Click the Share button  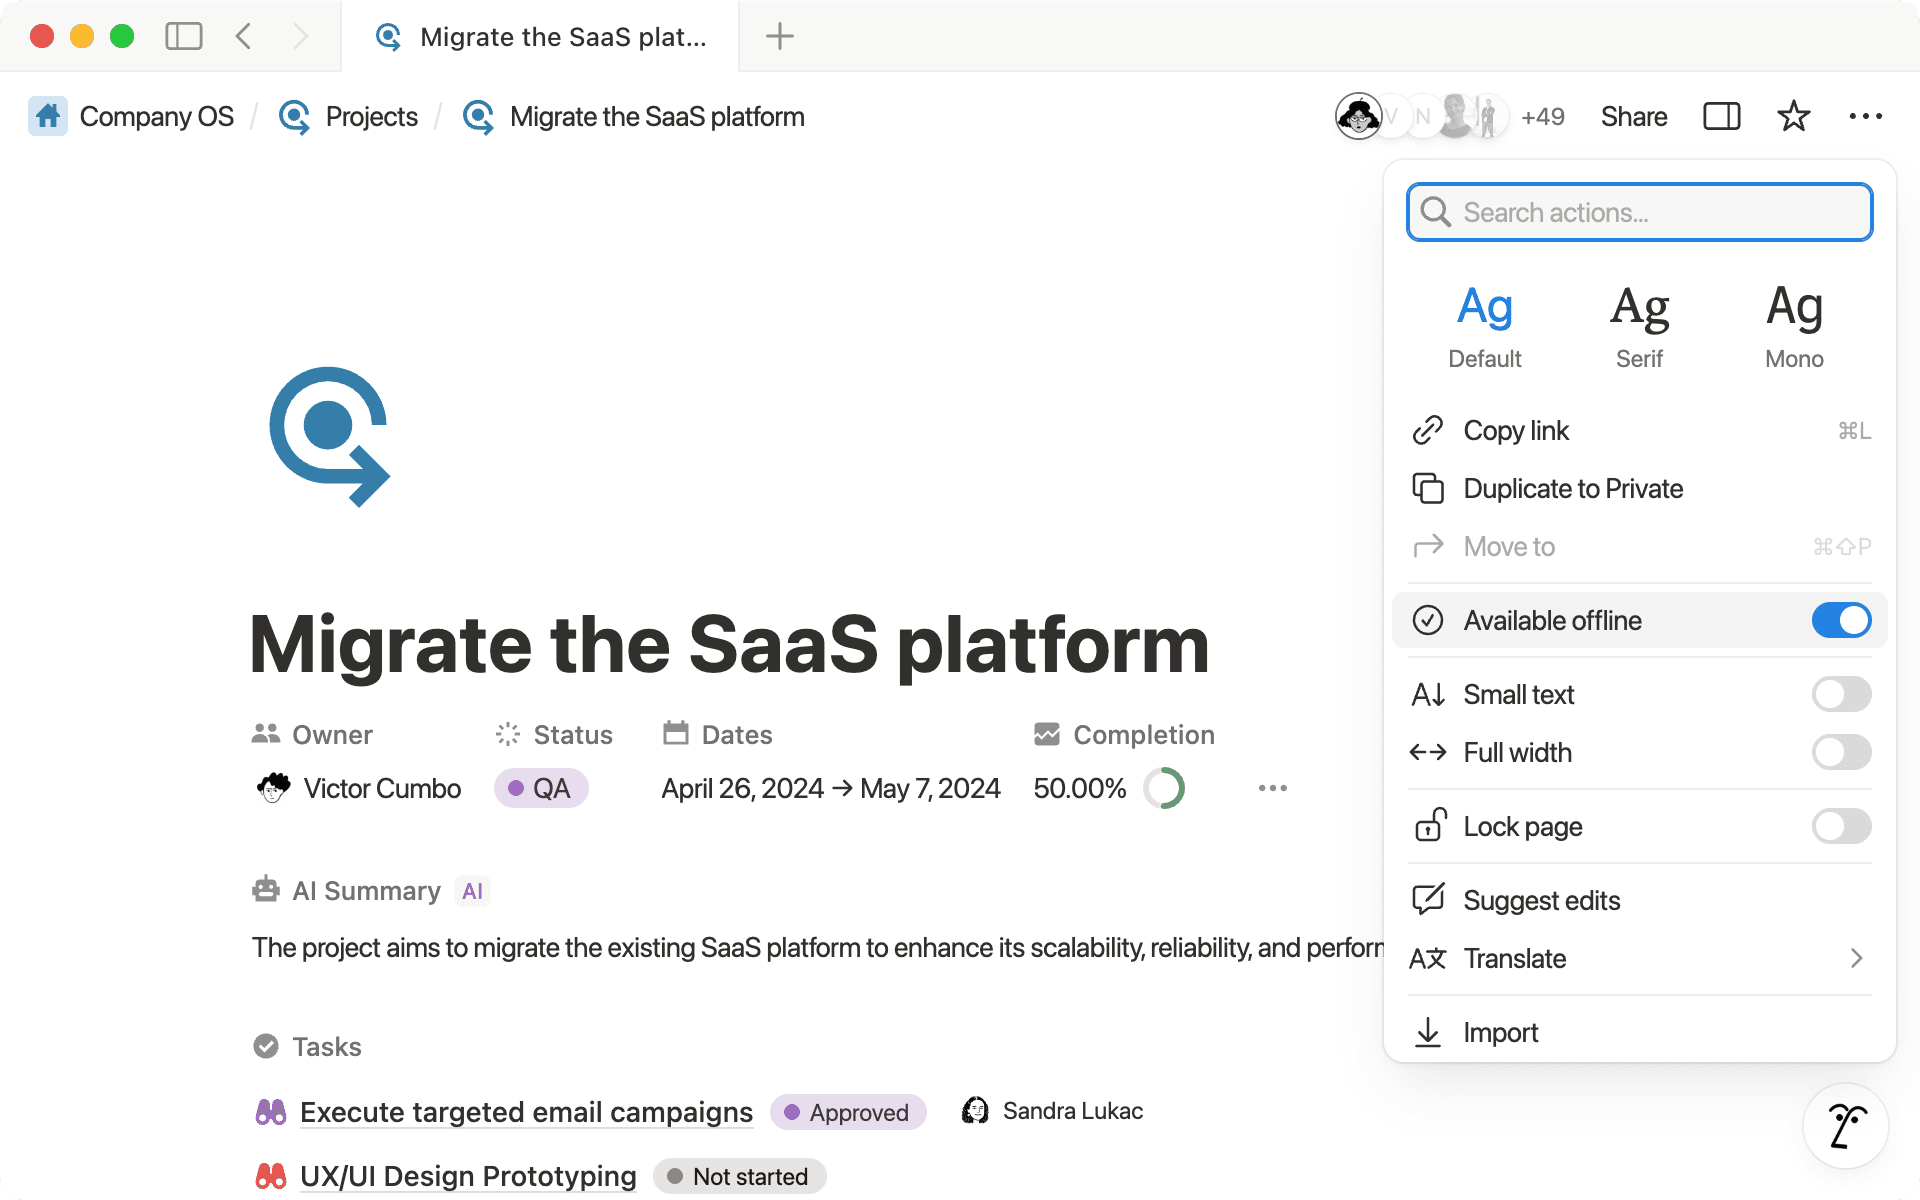point(1633,117)
